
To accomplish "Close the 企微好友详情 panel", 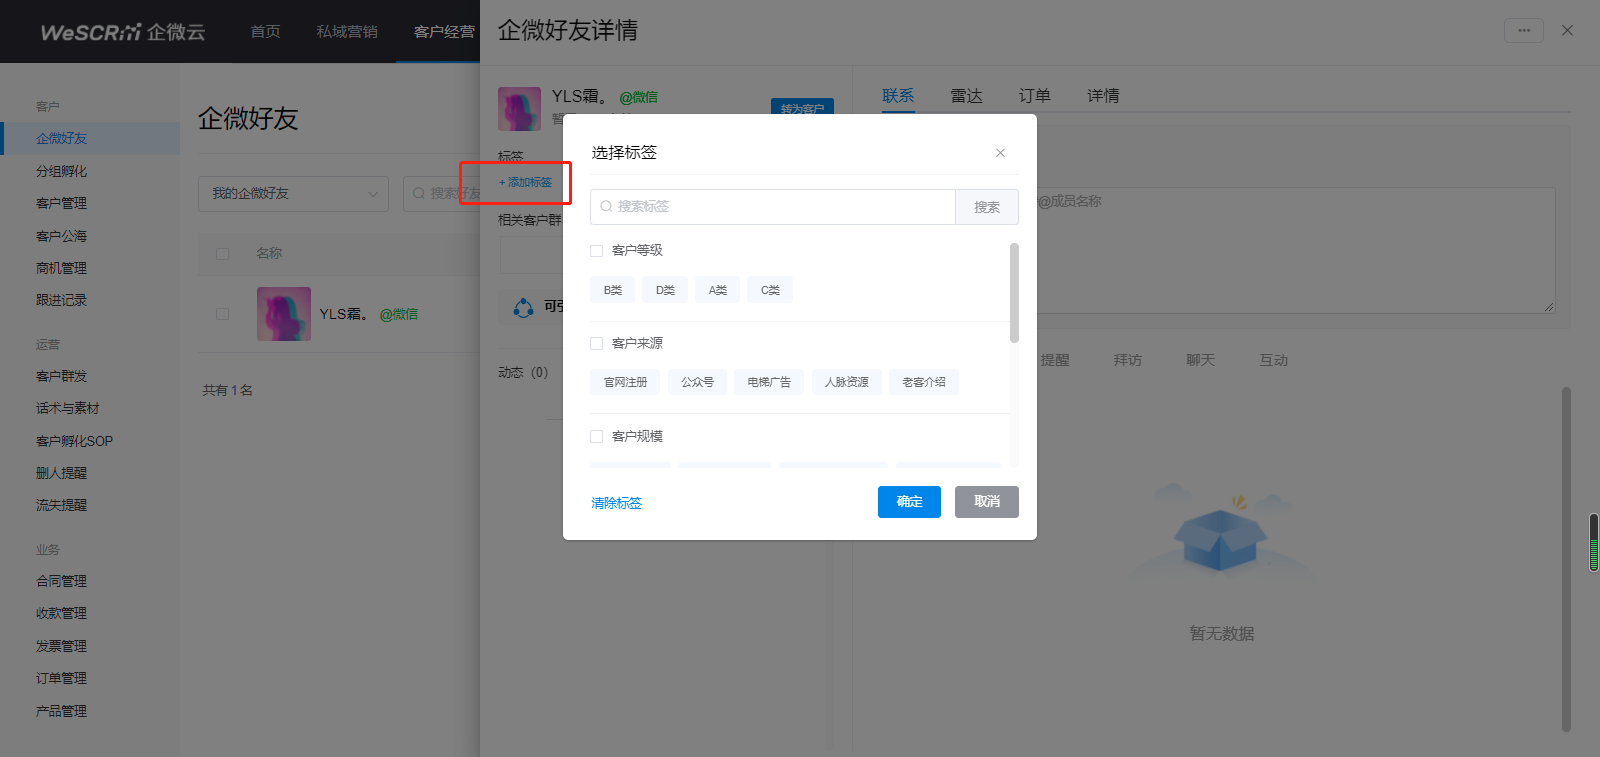I will pos(1567,31).
